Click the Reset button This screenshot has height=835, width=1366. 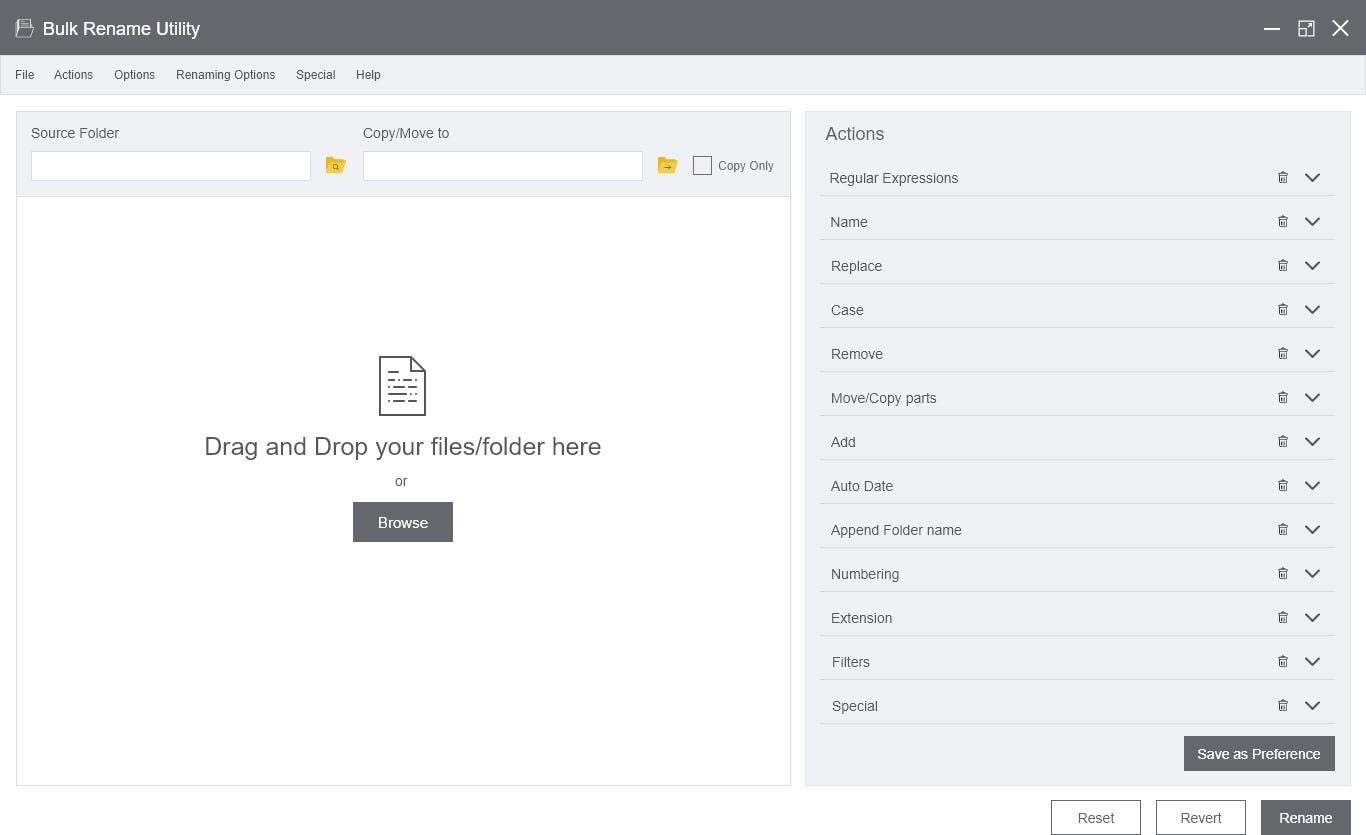(x=1096, y=817)
